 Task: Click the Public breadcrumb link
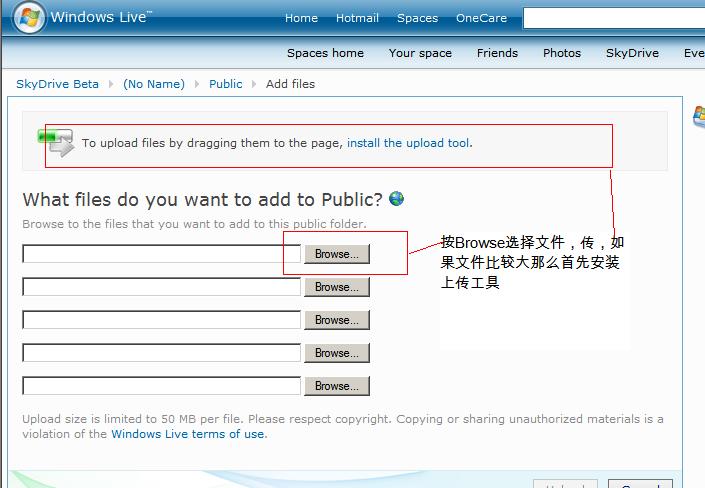[x=226, y=84]
